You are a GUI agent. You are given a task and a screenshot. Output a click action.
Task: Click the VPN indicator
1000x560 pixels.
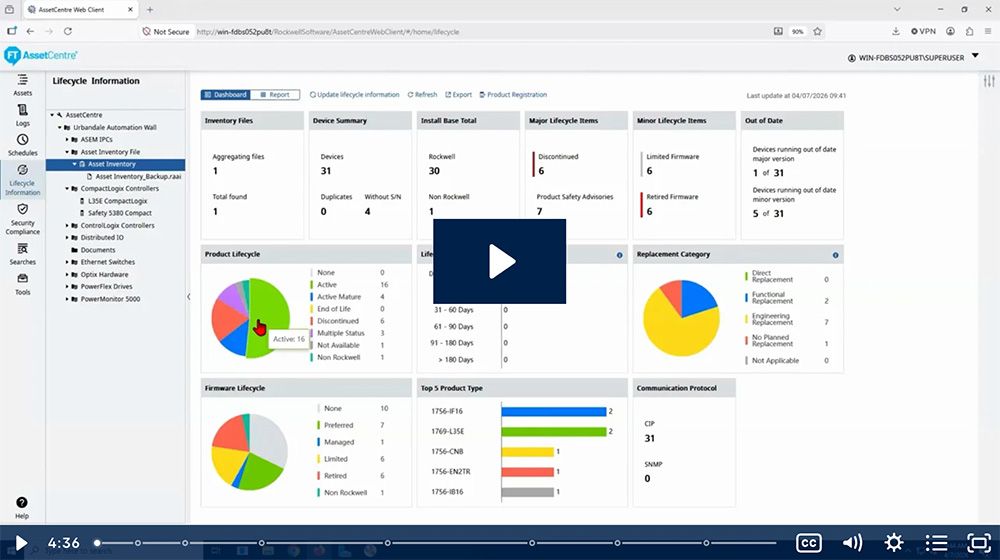923,31
